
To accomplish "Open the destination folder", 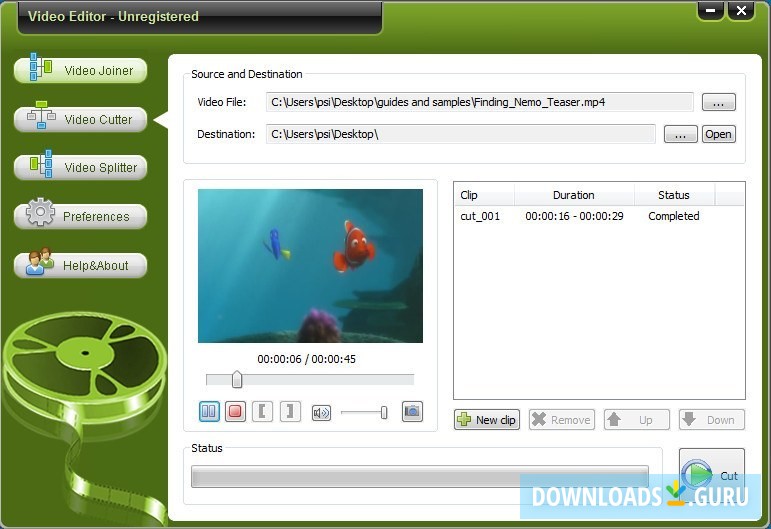I will tap(718, 134).
